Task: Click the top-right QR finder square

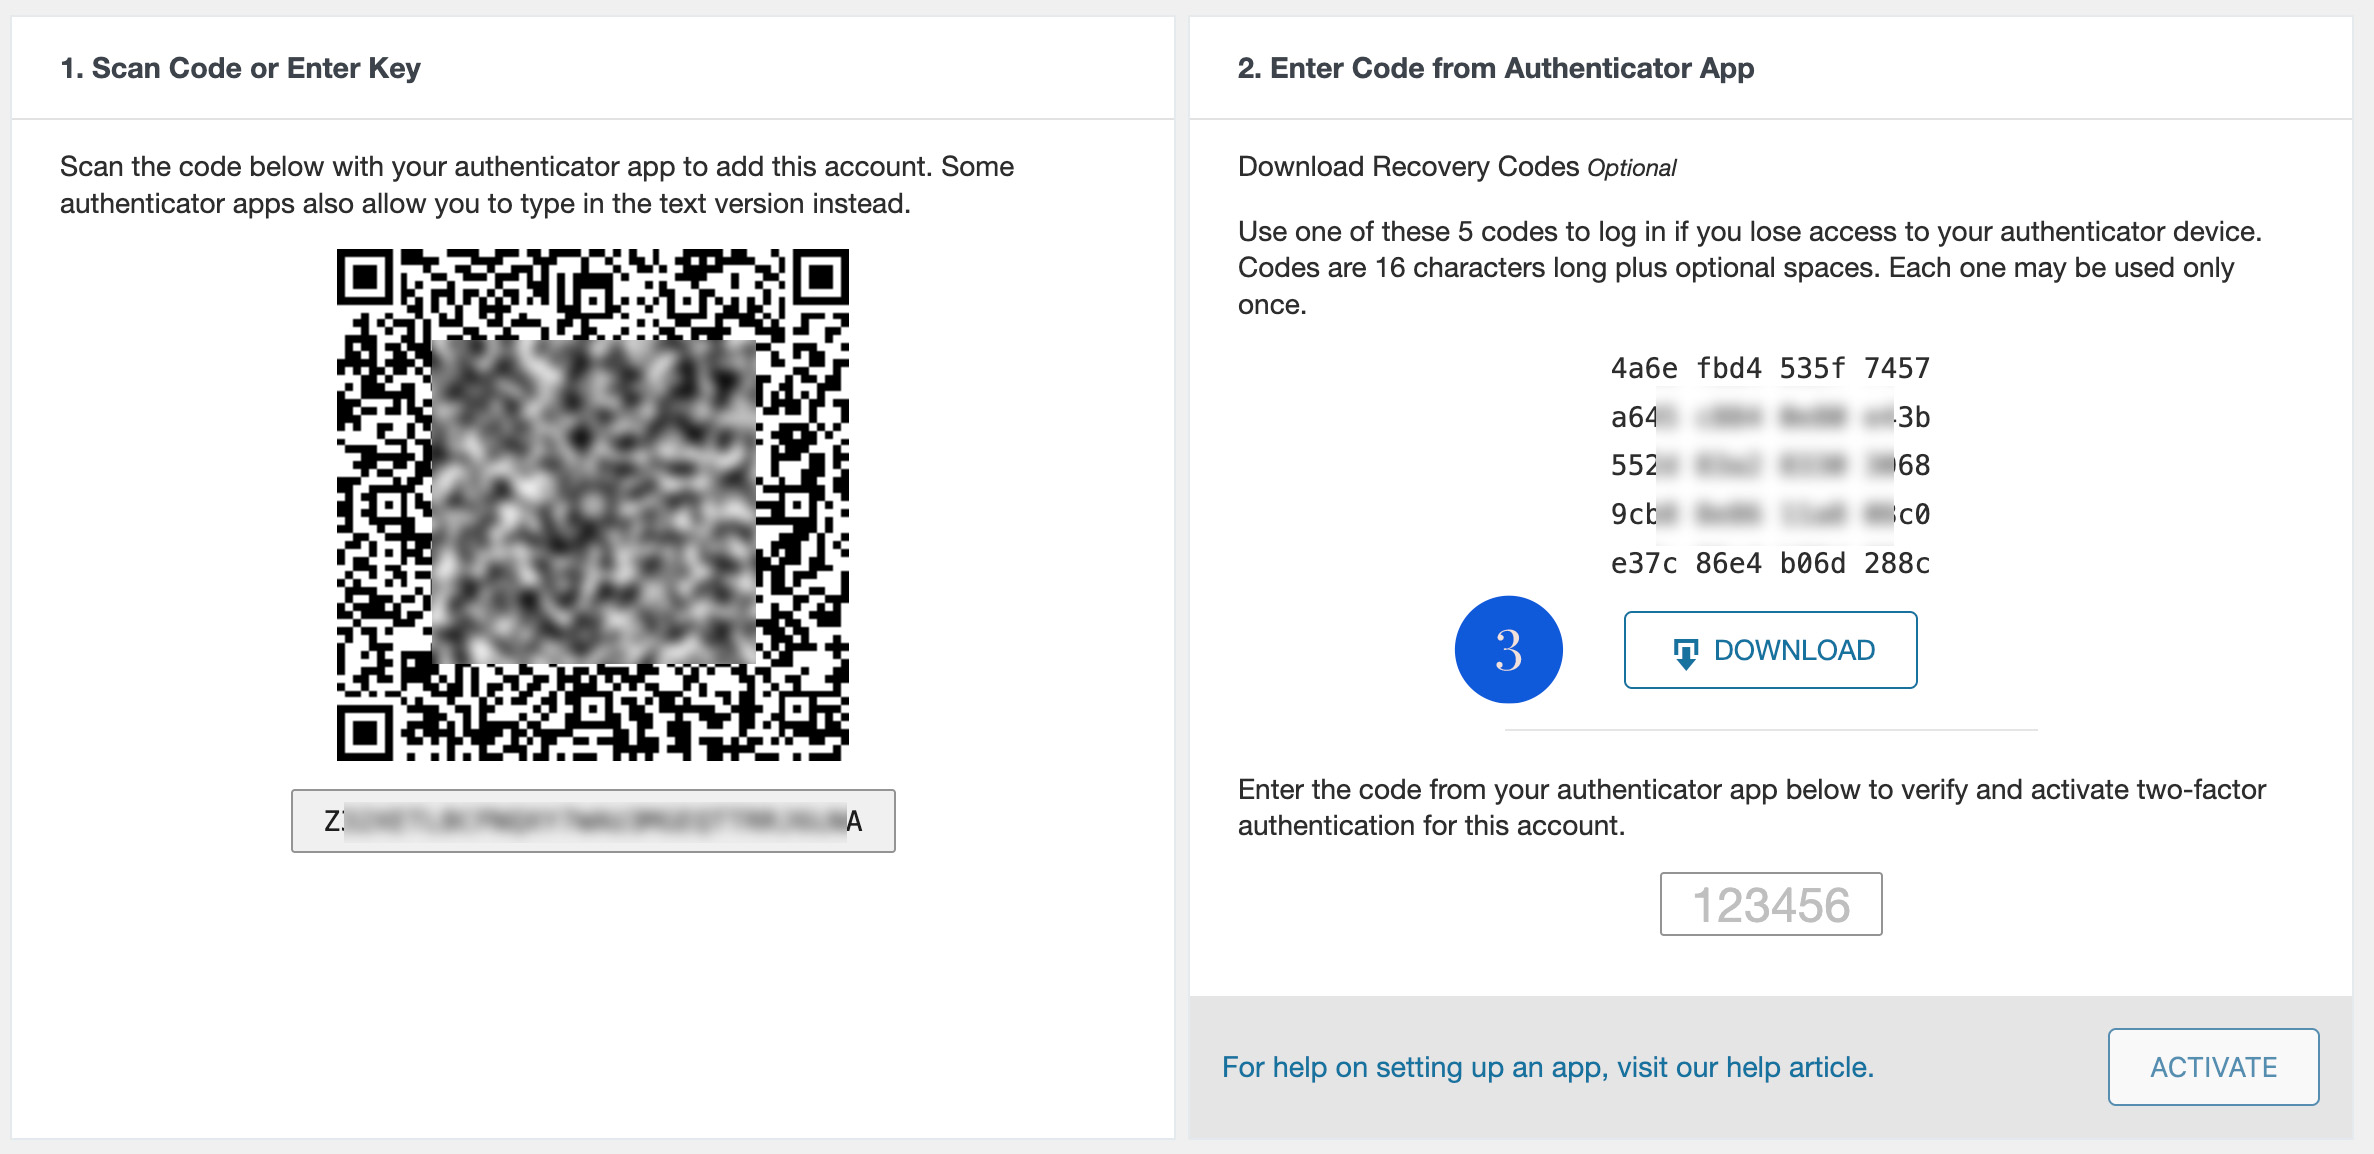Action: (820, 278)
